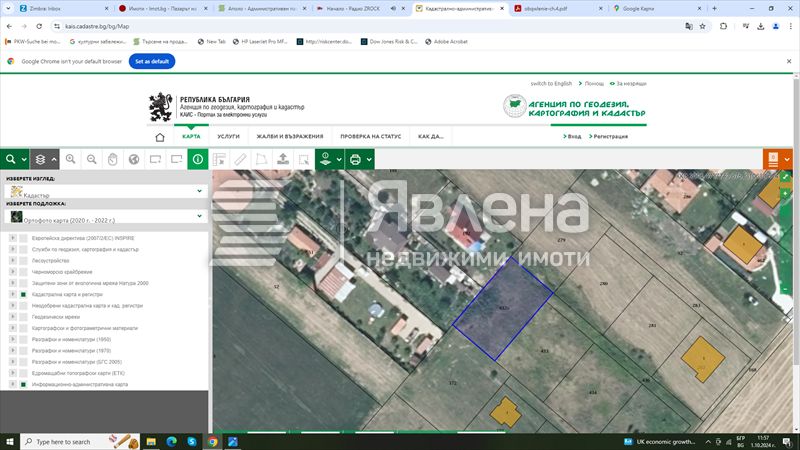Expand the print options dropdown arrow
Viewport: 800px width, 450px height.
369,160
